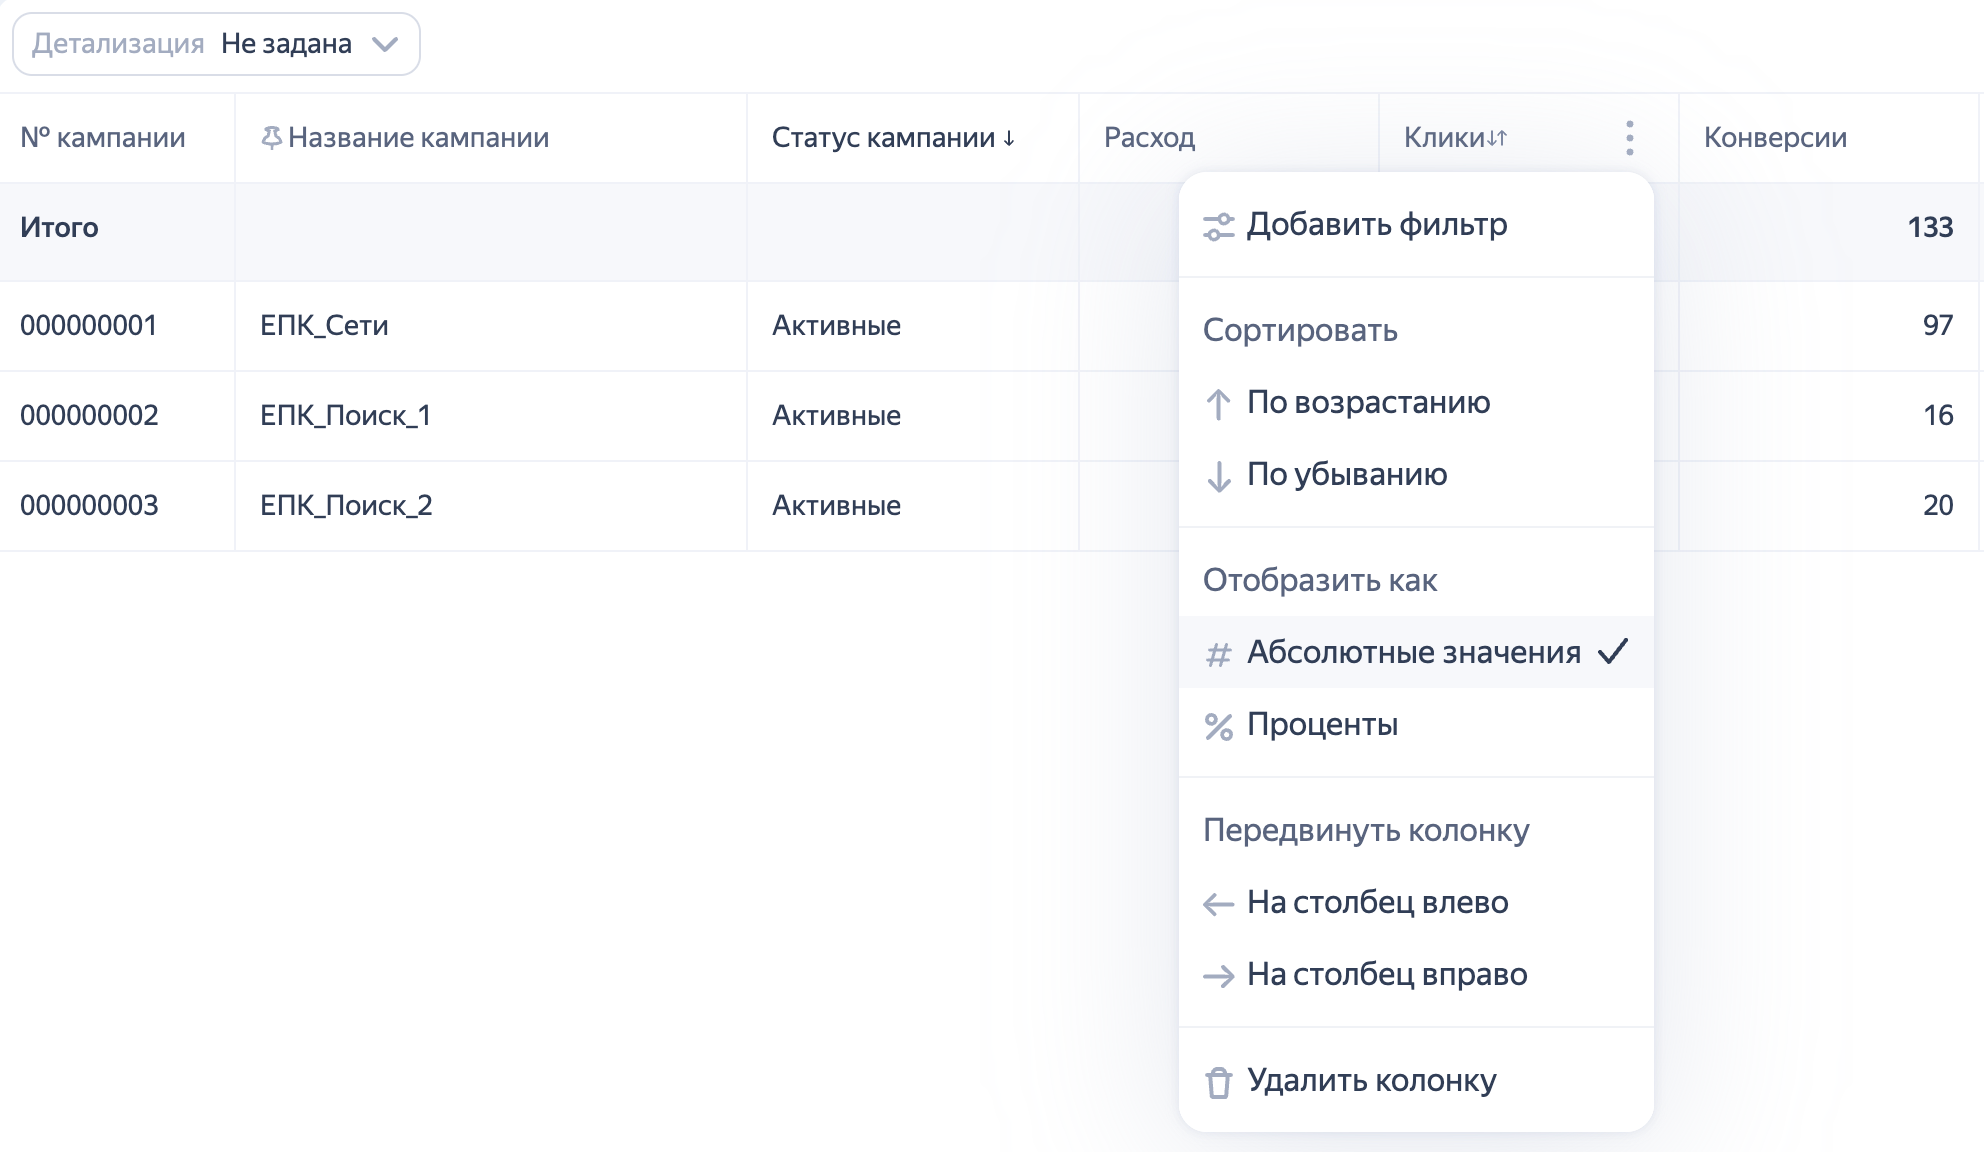Sort По возрастанию
The width and height of the screenshot is (1984, 1152).
point(1416,402)
